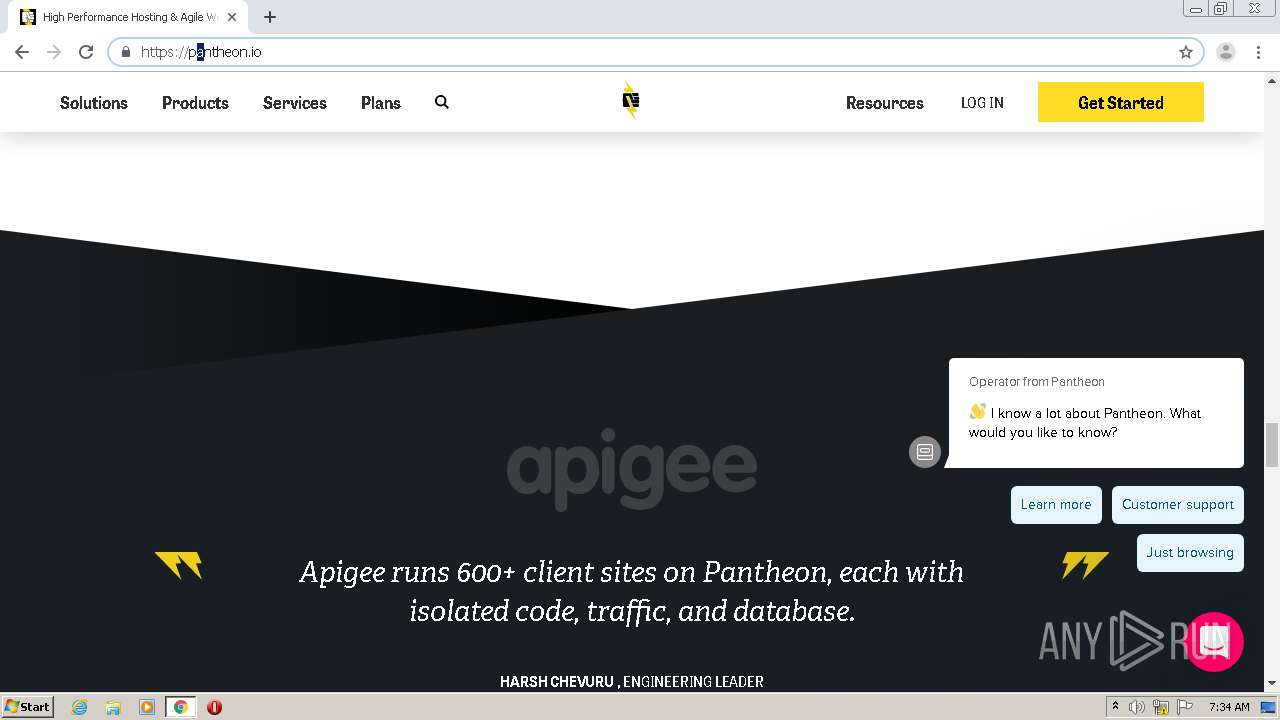1280x720 pixels.
Task: Bookmark this page with star icon
Action: point(1186,52)
